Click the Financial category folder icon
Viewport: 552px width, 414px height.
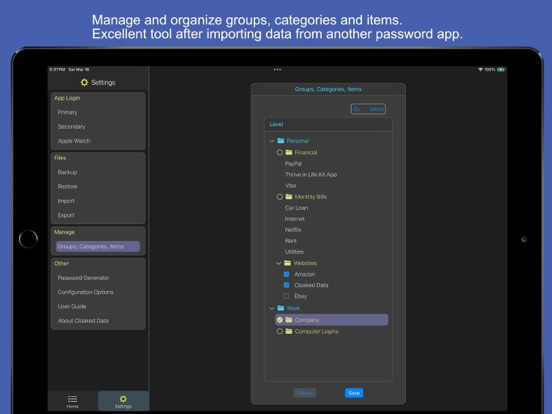point(289,152)
